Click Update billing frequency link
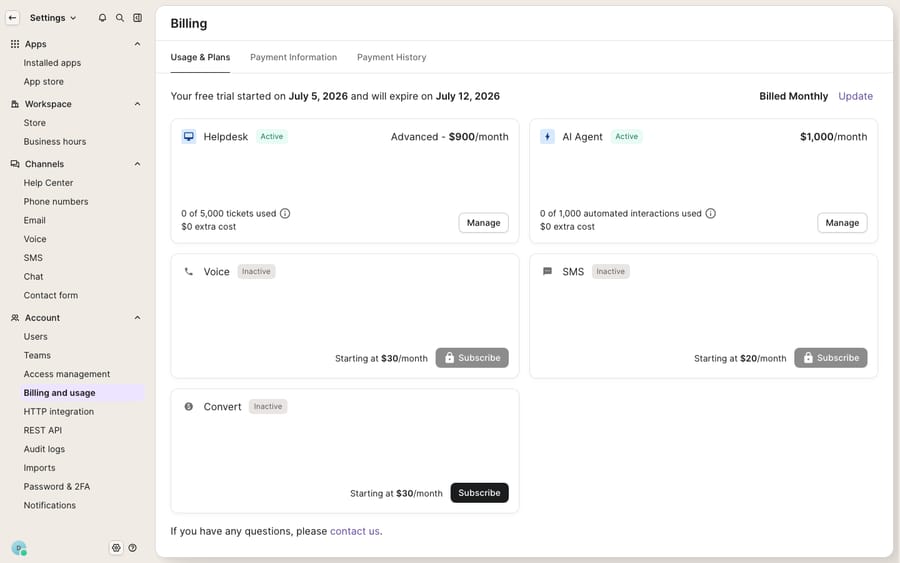The width and height of the screenshot is (900, 563). [x=855, y=96]
